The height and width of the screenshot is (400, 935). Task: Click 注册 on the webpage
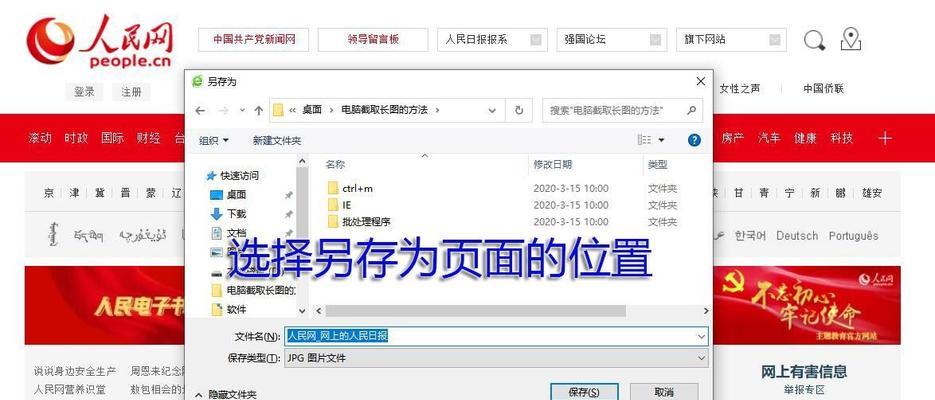tap(131, 92)
